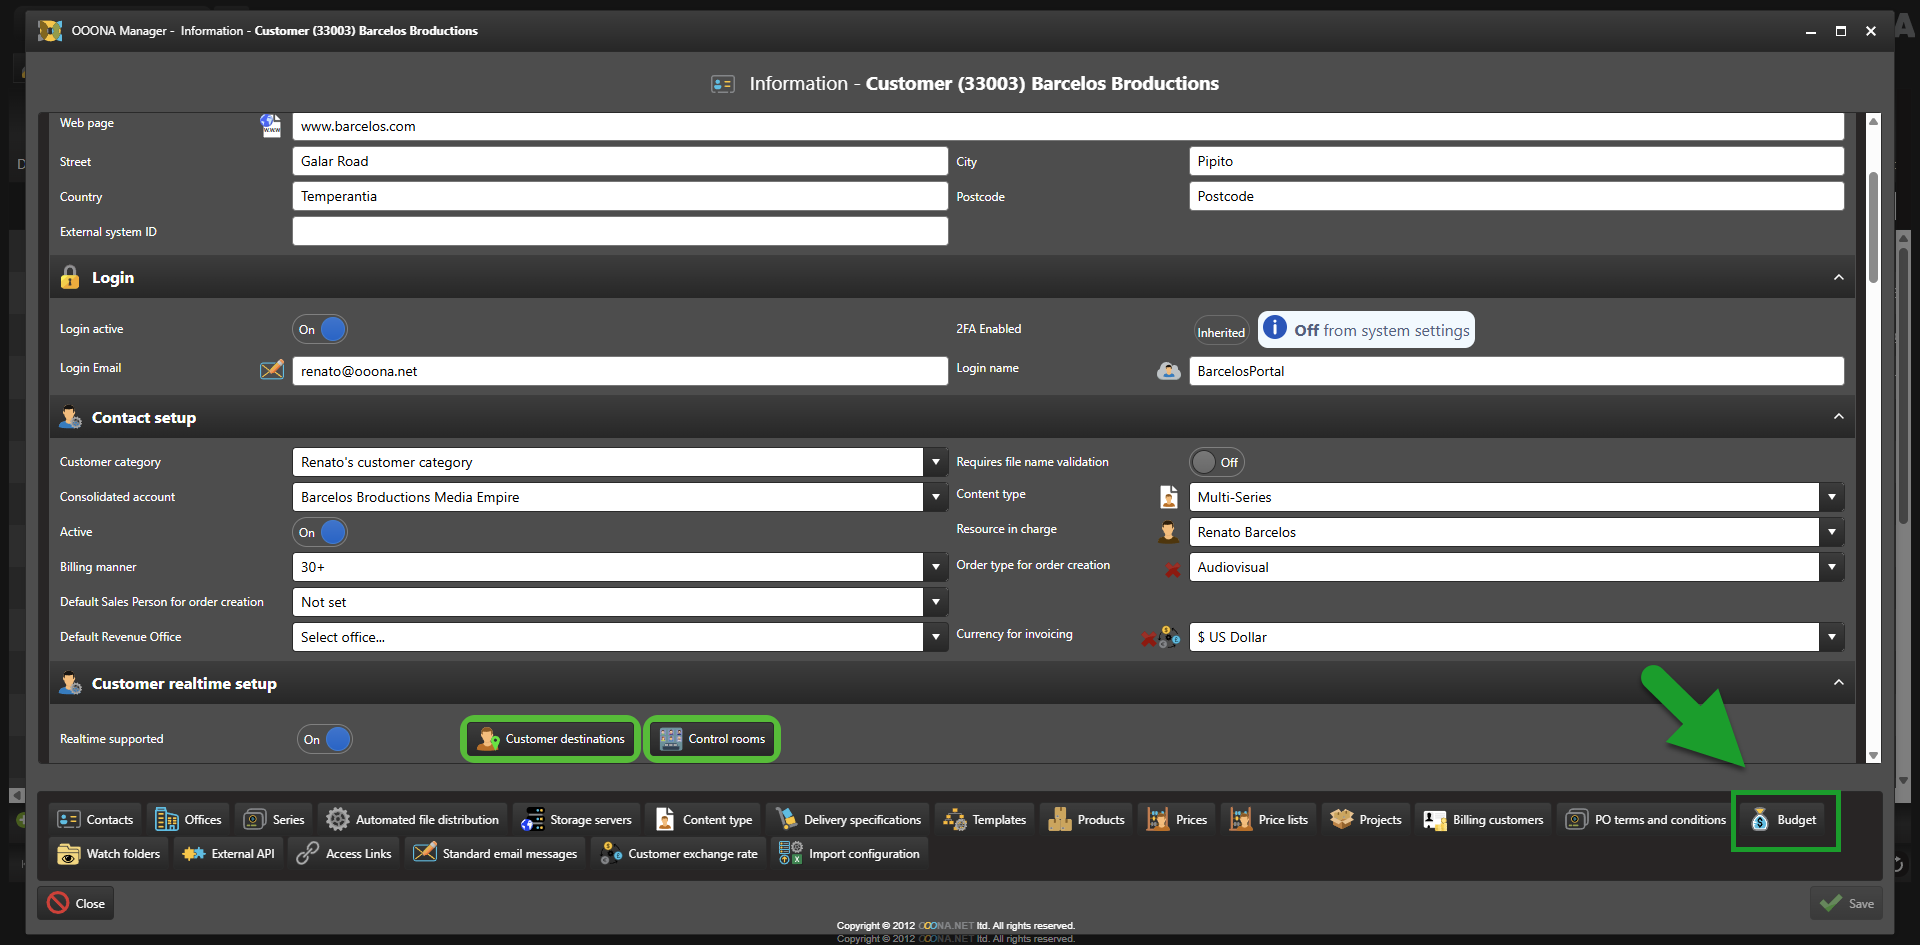Click red X beside Order type field
Viewport: 1920px width, 945px height.
(1172, 569)
